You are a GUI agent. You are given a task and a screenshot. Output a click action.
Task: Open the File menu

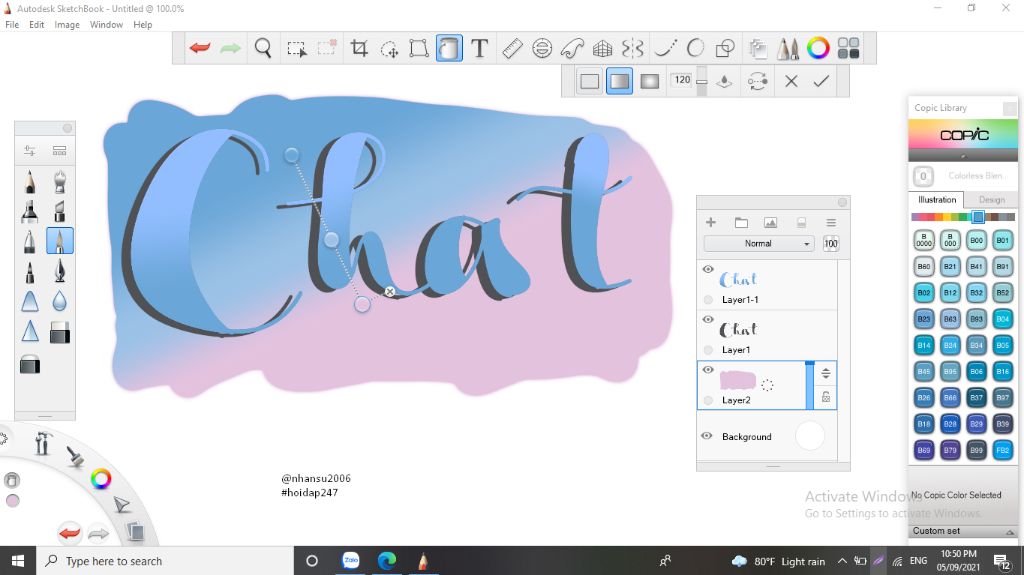pyautogui.click(x=12, y=25)
